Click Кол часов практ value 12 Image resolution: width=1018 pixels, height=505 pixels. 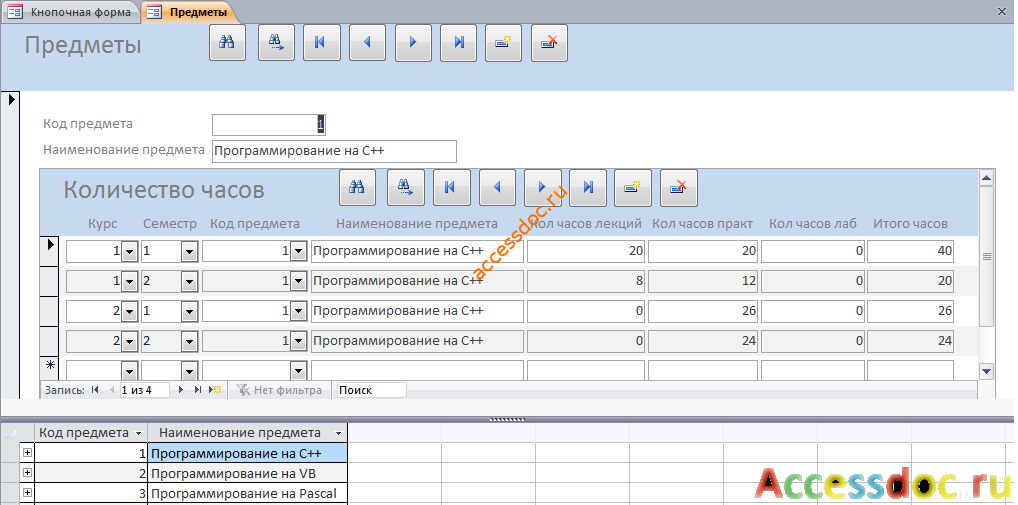coord(702,281)
